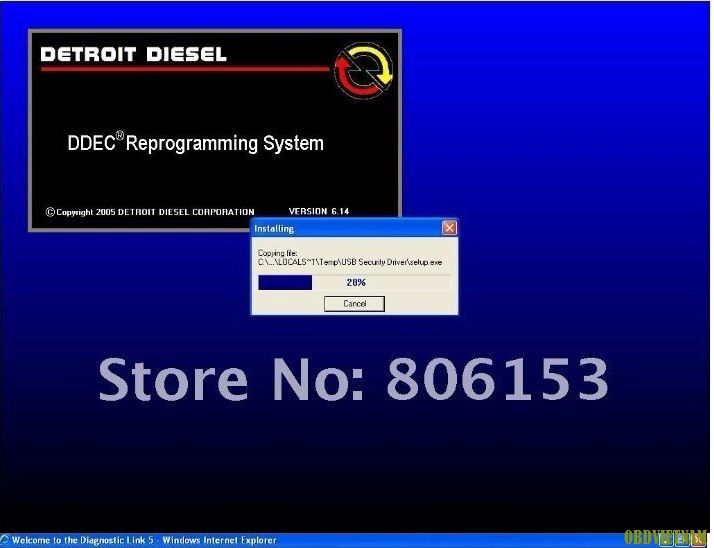This screenshot has width=714, height=548.
Task: Click the 28% installation progress bar
Action: click(x=354, y=282)
